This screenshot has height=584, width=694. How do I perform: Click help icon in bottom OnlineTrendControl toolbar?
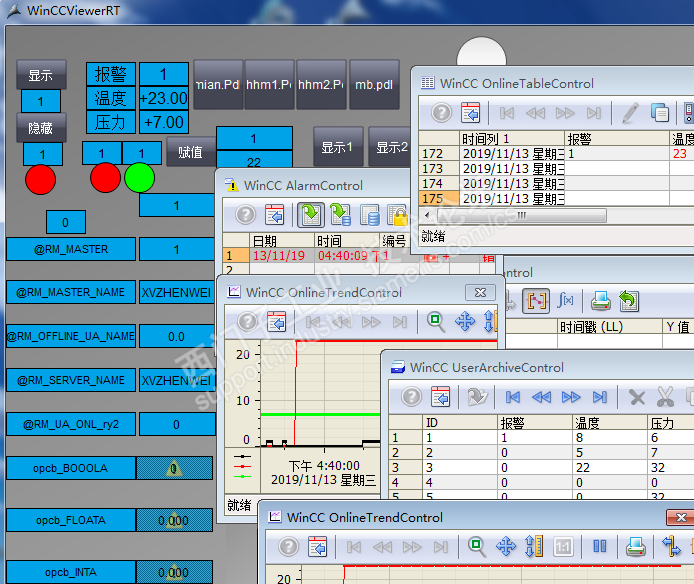[289, 547]
